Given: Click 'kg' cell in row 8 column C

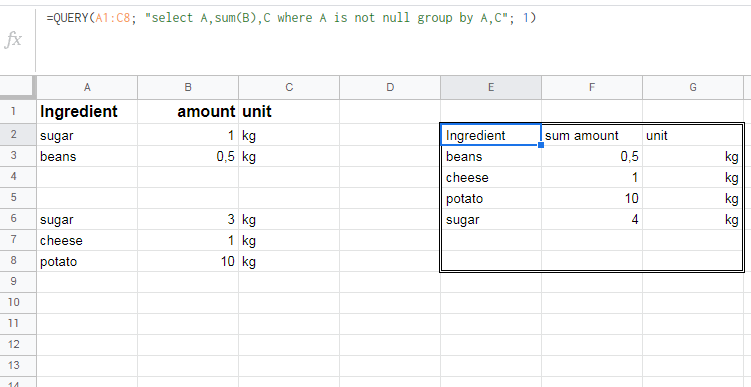Looking at the screenshot, I should tap(289, 262).
